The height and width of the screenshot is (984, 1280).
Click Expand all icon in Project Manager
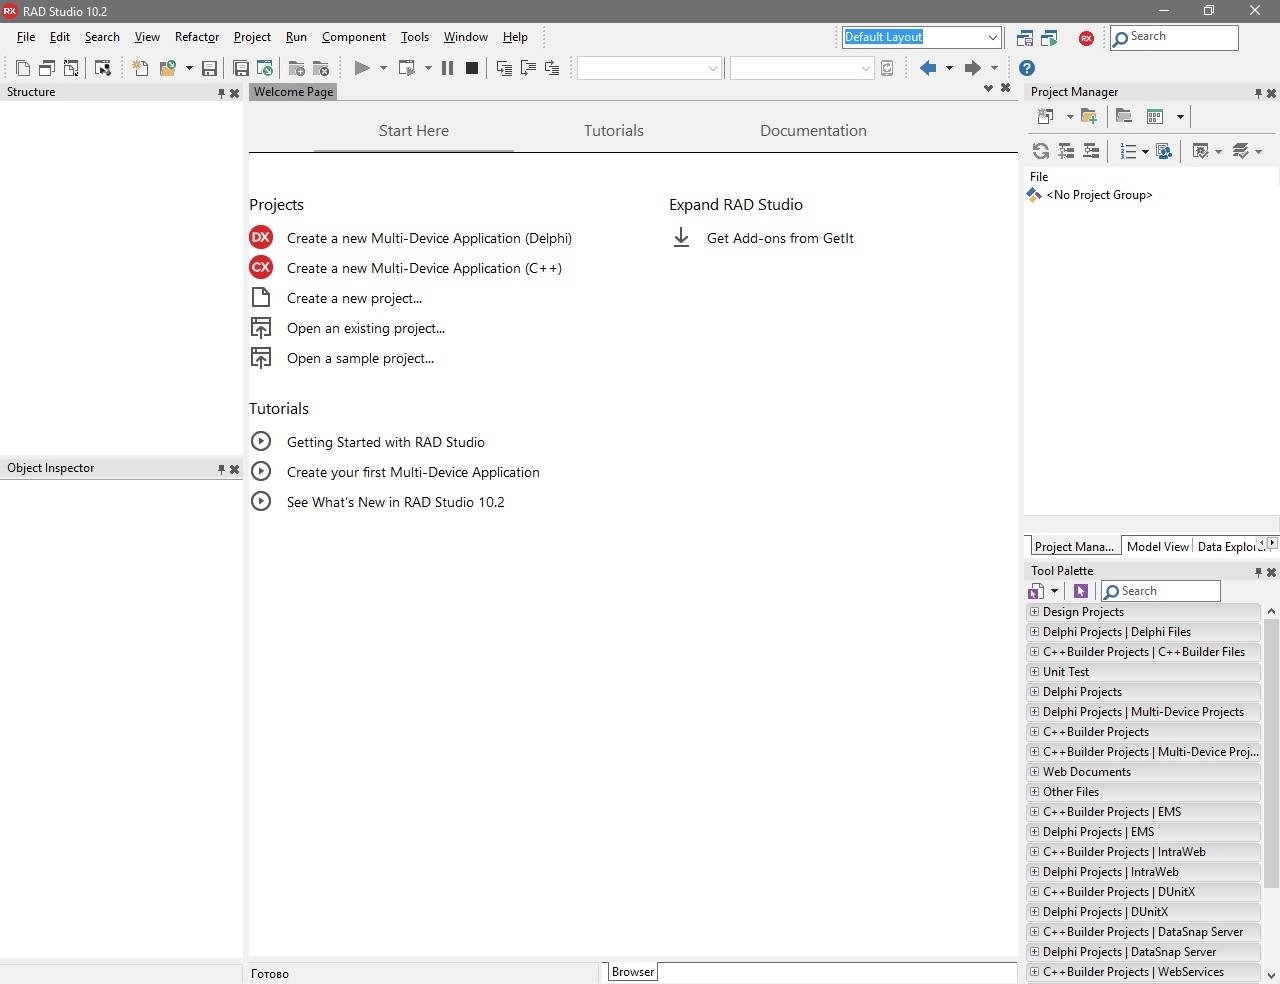[x=1066, y=151]
